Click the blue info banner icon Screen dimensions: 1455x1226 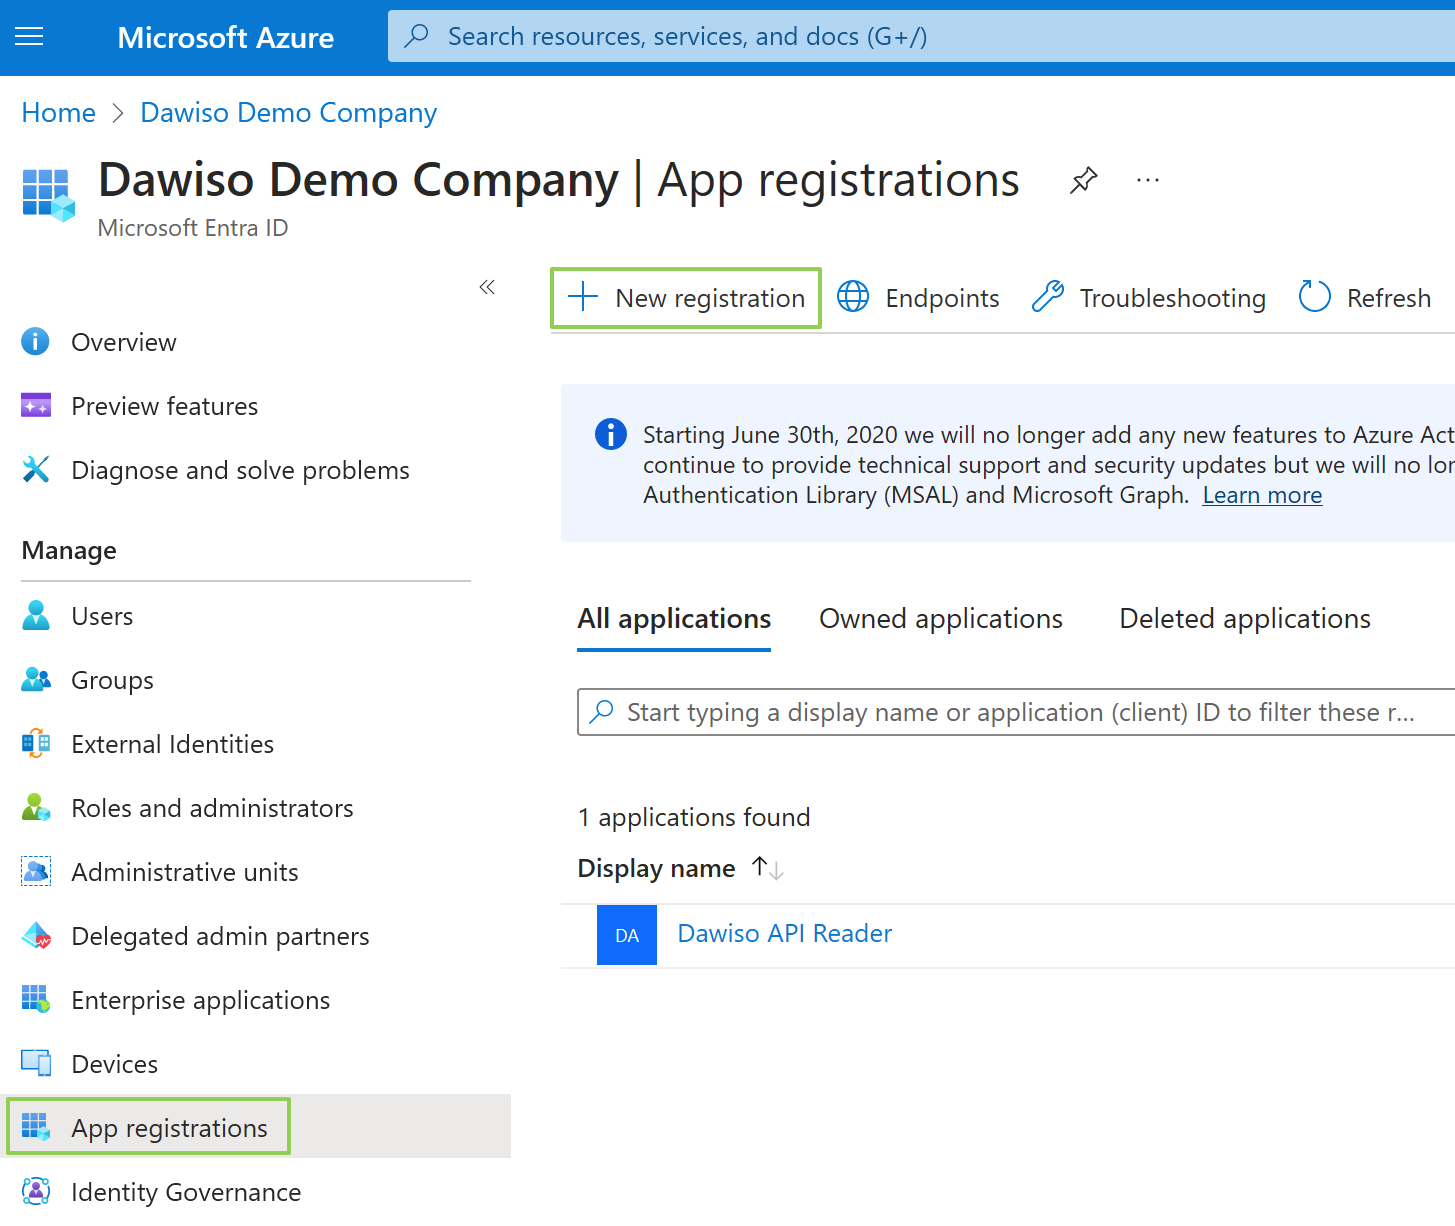pyautogui.click(x=610, y=435)
